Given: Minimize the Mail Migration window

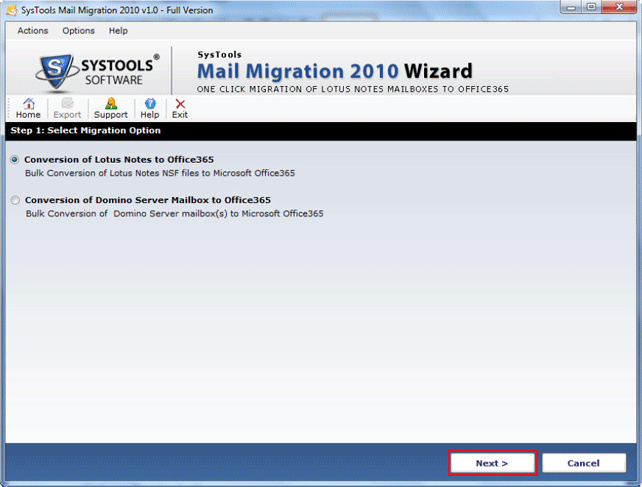Looking at the screenshot, I should click(x=571, y=7).
